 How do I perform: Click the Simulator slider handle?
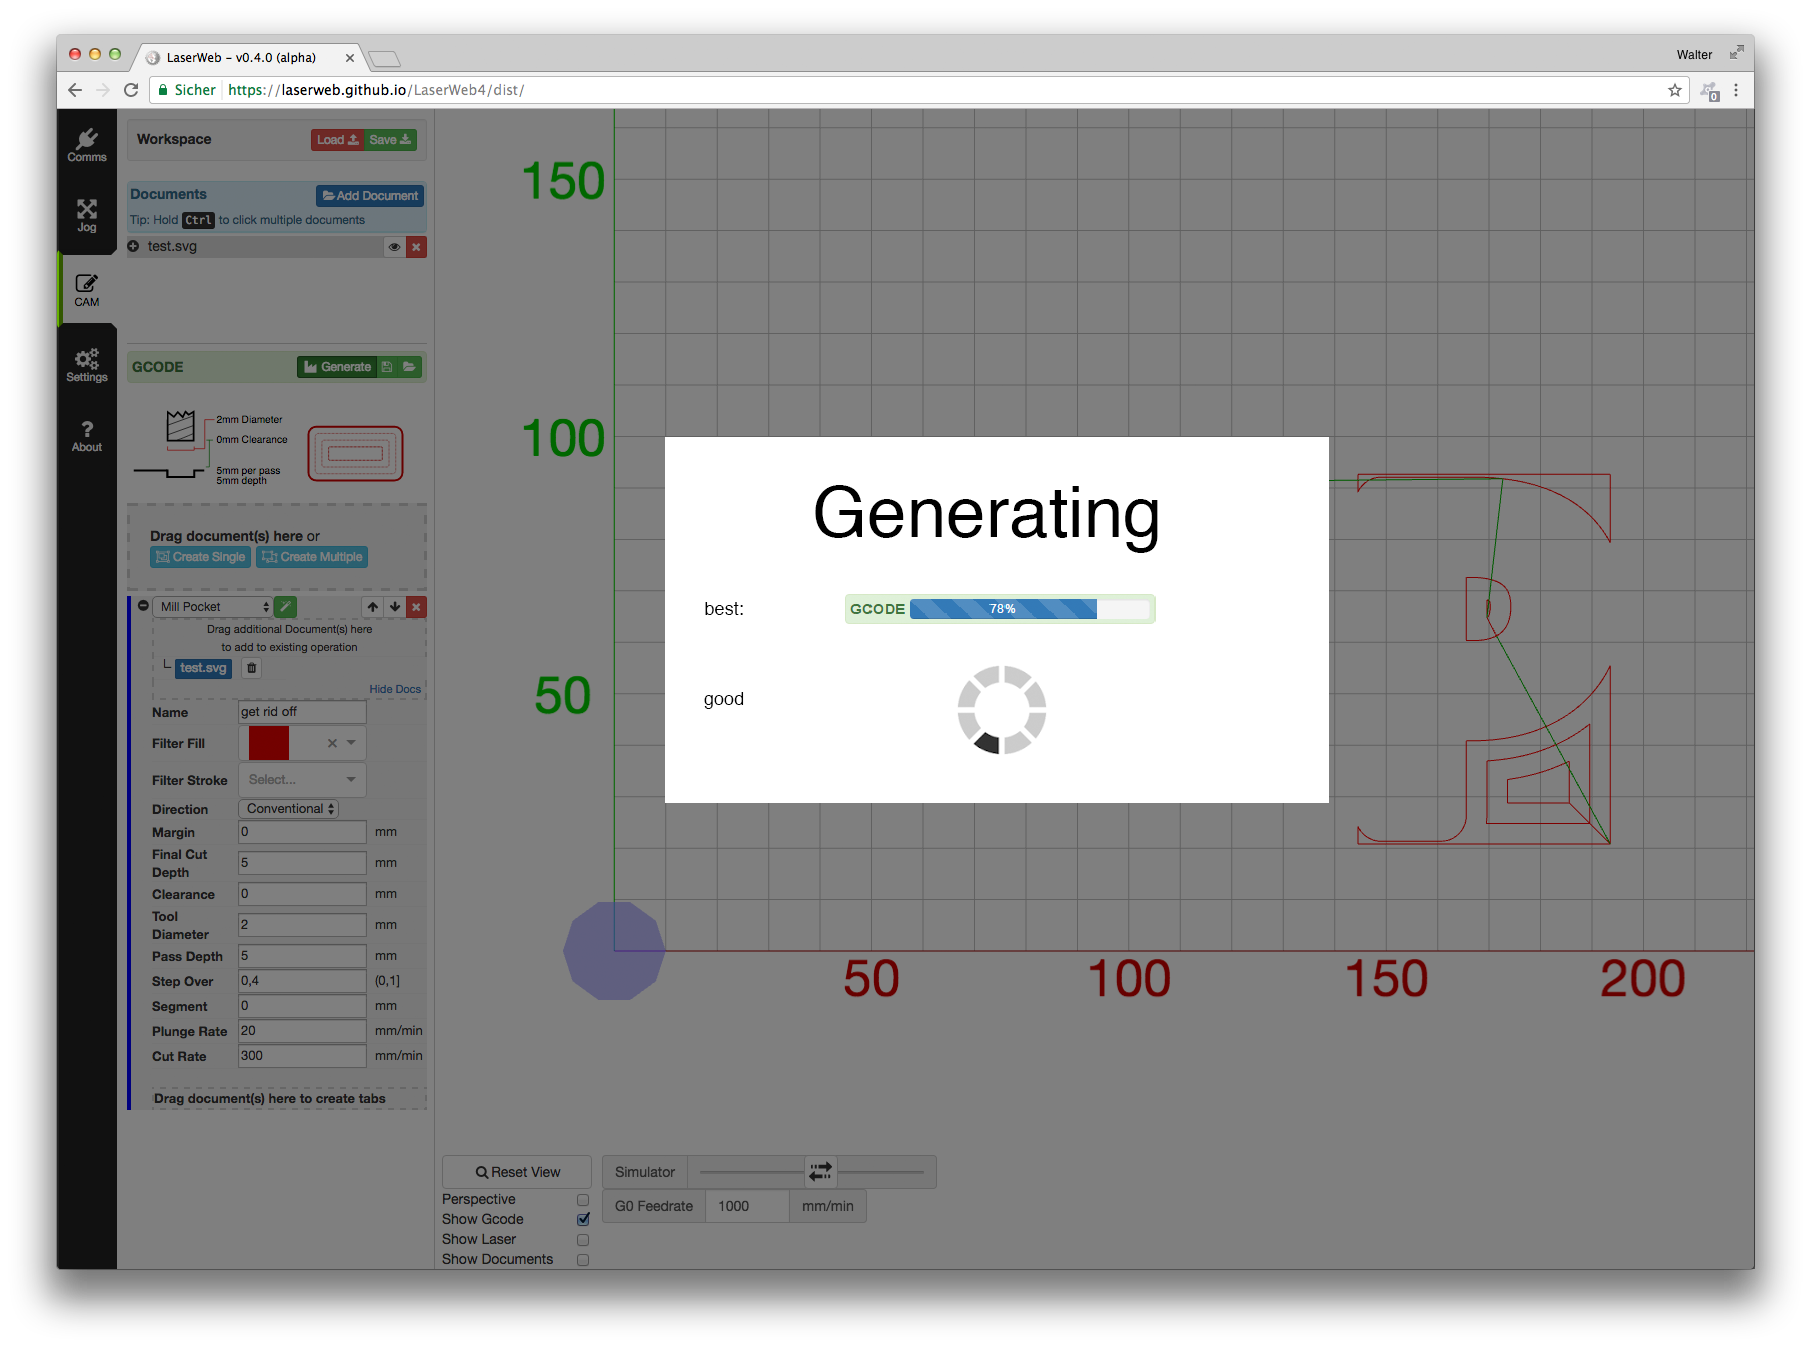[x=821, y=1171]
